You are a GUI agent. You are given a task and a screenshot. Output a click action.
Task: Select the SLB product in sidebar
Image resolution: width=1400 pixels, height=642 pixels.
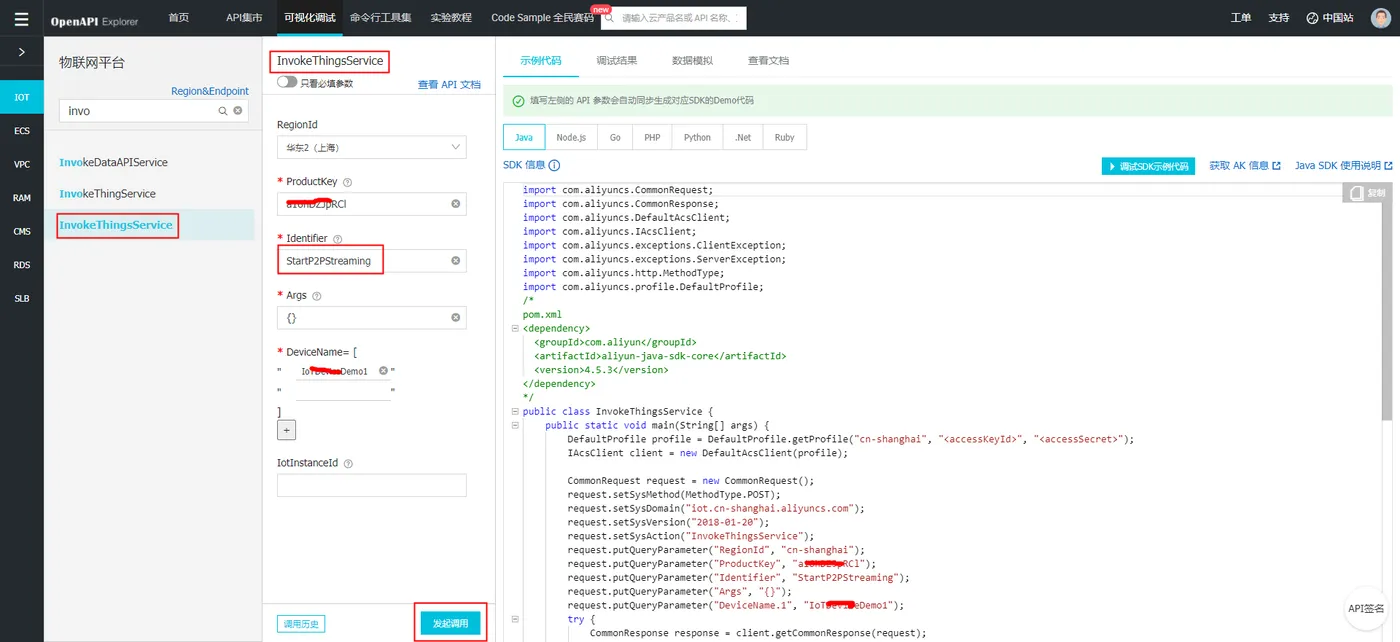[x=21, y=298]
